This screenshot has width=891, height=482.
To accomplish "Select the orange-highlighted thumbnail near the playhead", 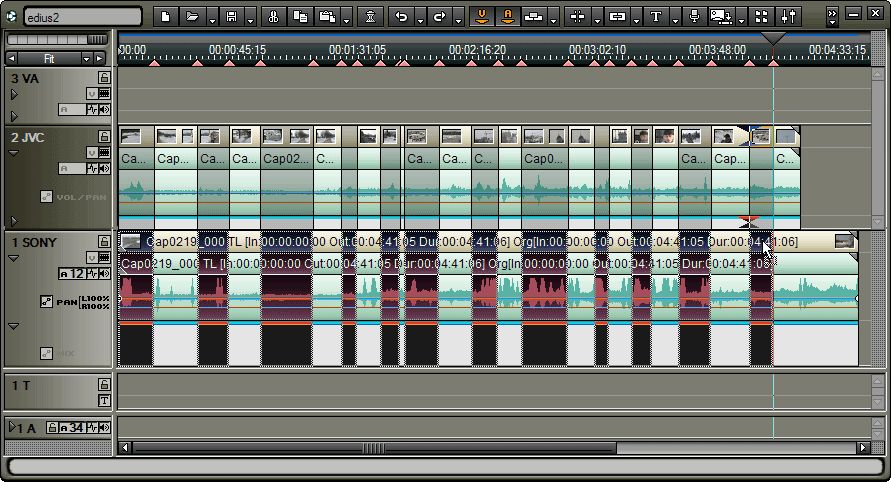I will pos(761,136).
